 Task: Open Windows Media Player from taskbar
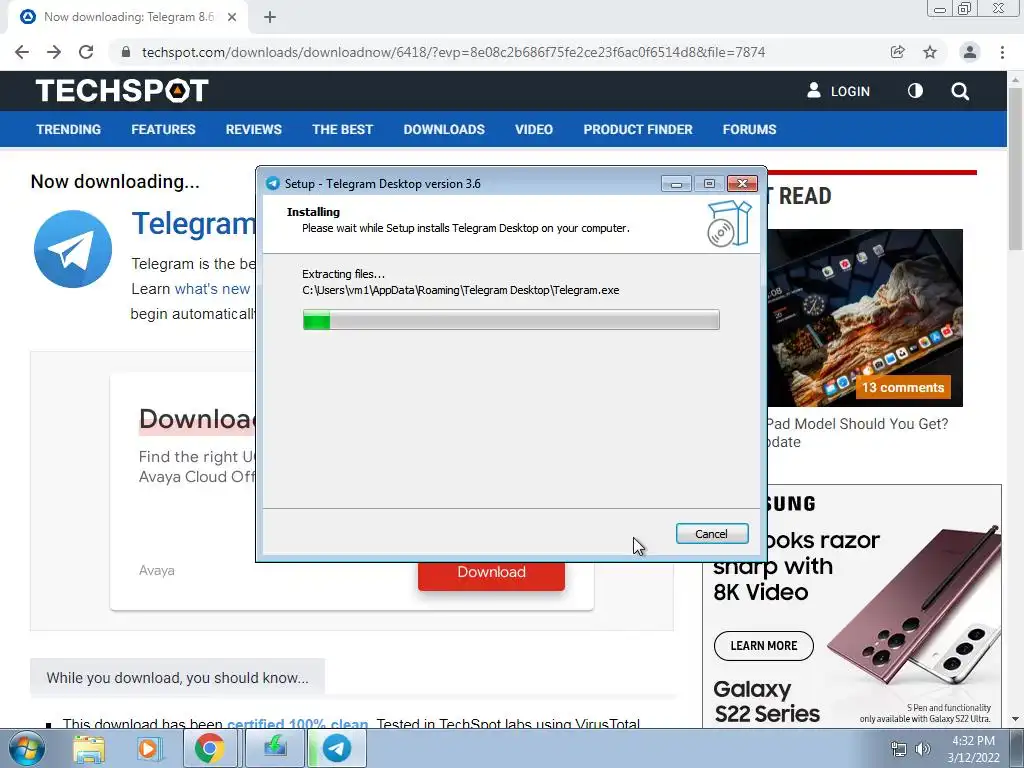tap(148, 748)
